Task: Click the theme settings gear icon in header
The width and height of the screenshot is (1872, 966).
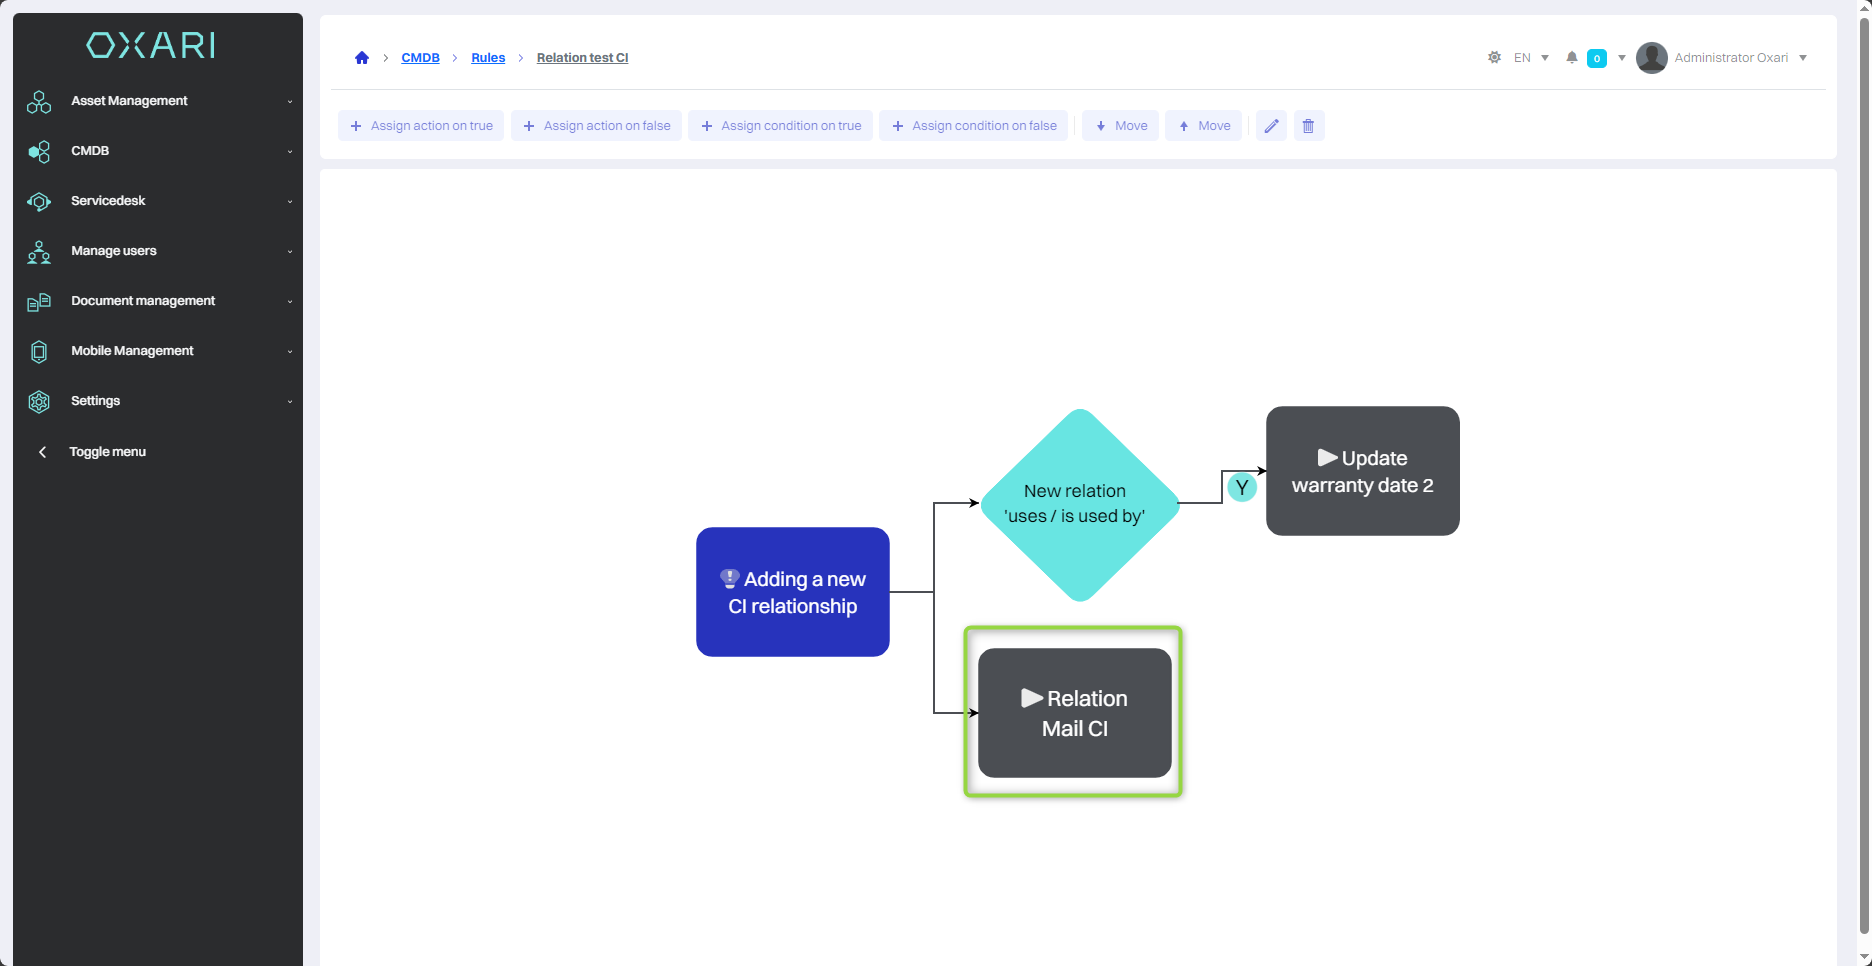Action: click(x=1494, y=58)
